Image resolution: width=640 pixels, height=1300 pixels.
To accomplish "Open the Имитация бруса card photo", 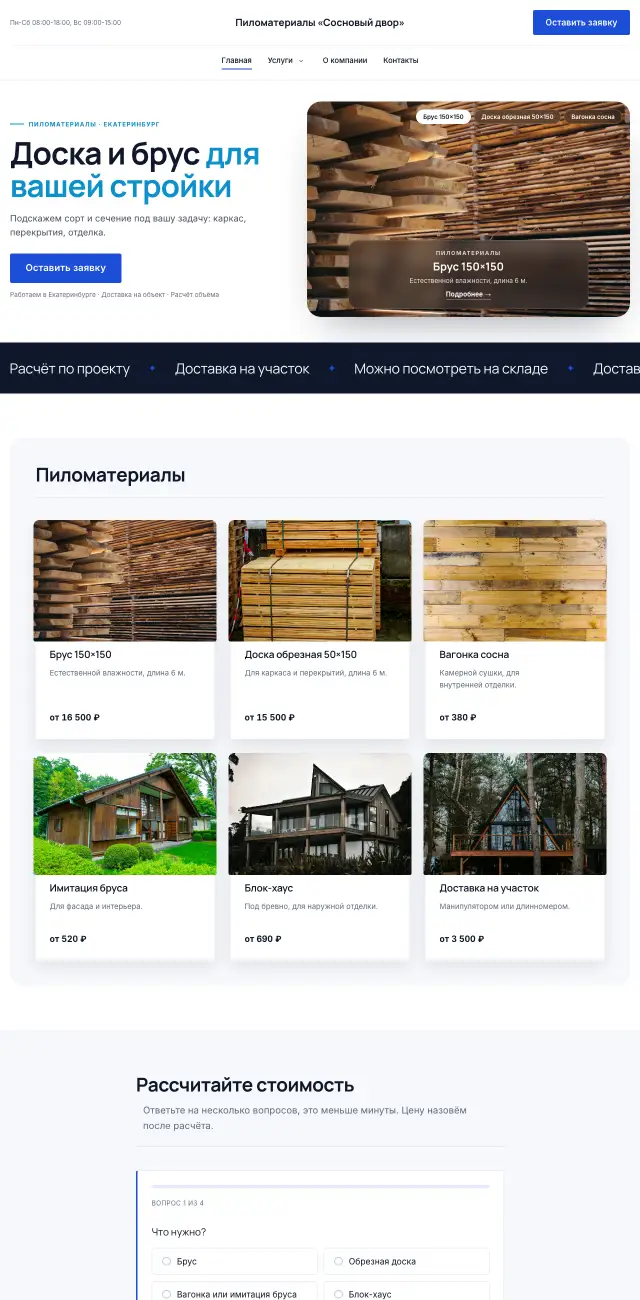I will click(x=125, y=814).
